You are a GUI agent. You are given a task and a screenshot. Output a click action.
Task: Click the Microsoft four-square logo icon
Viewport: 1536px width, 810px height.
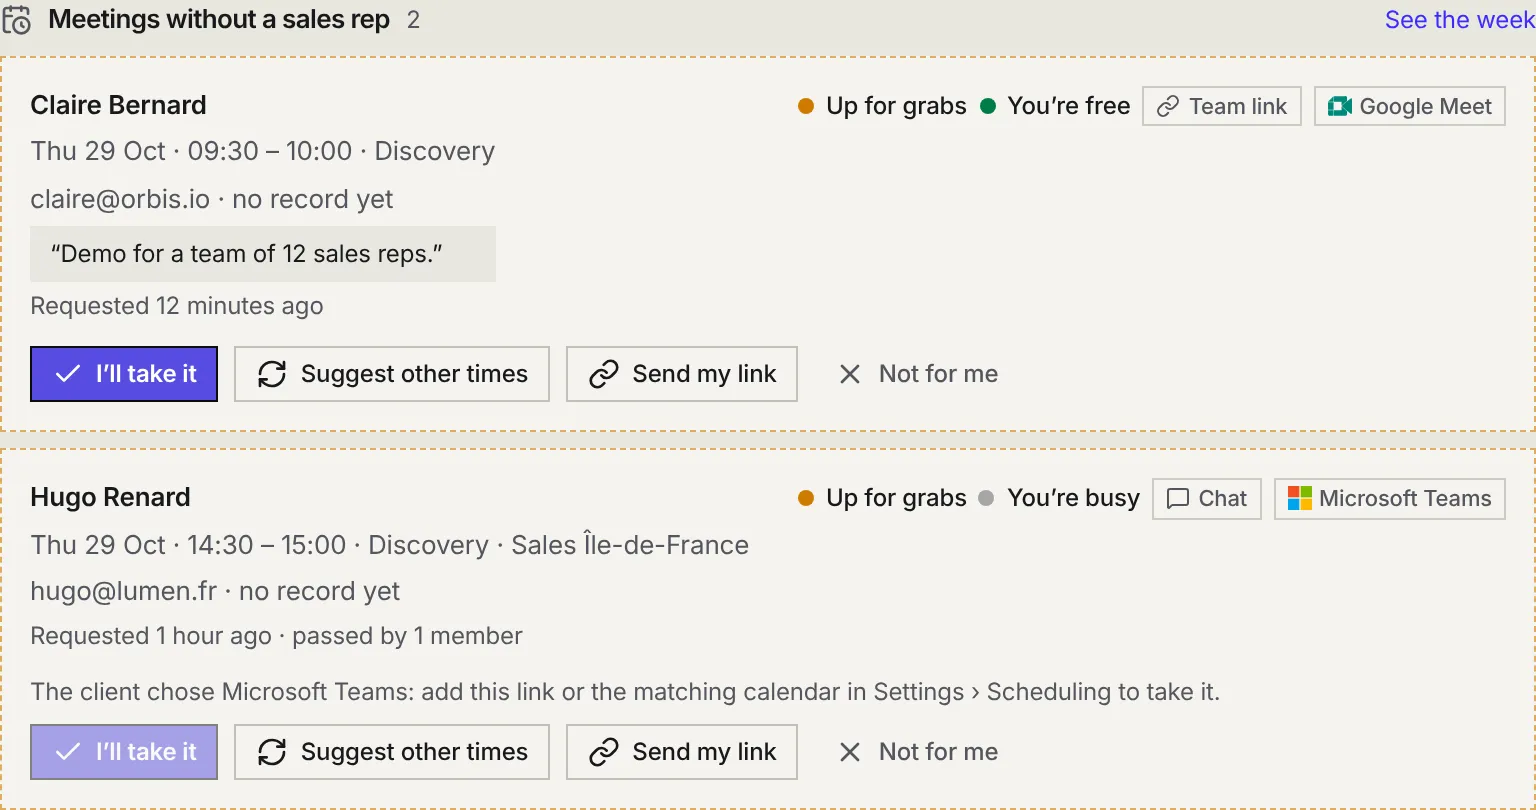tap(1299, 498)
